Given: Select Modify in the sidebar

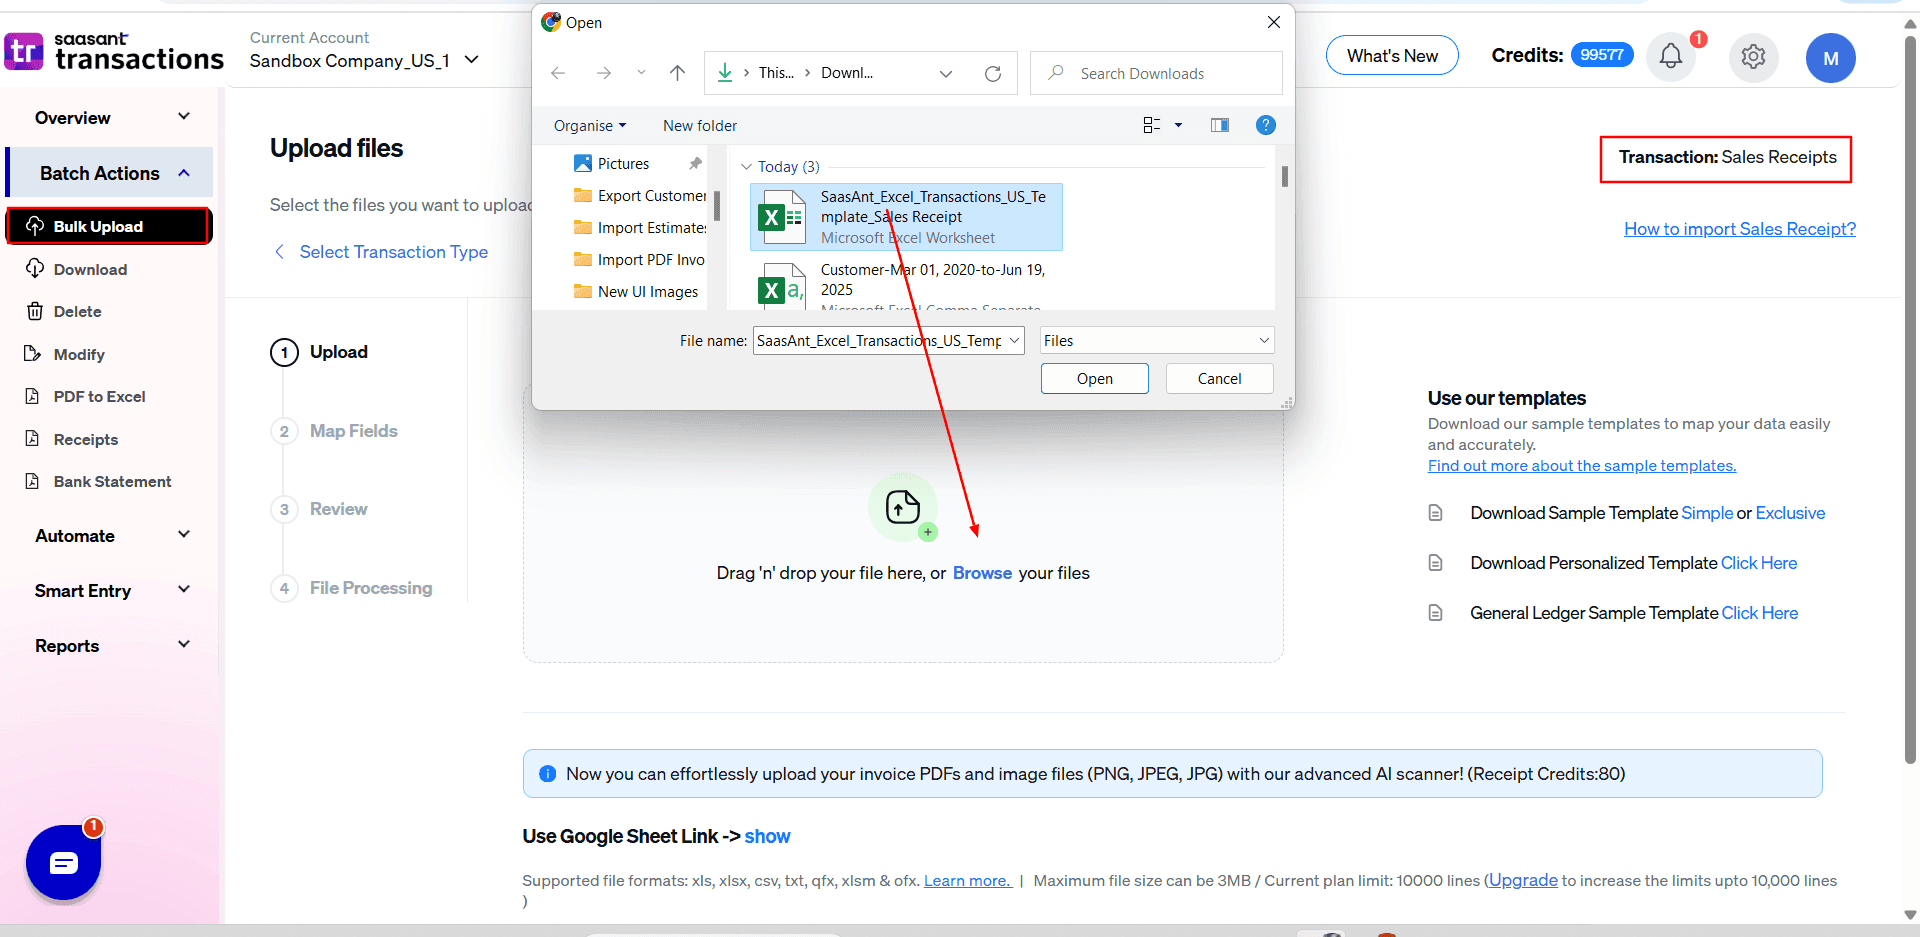Looking at the screenshot, I should pos(79,354).
